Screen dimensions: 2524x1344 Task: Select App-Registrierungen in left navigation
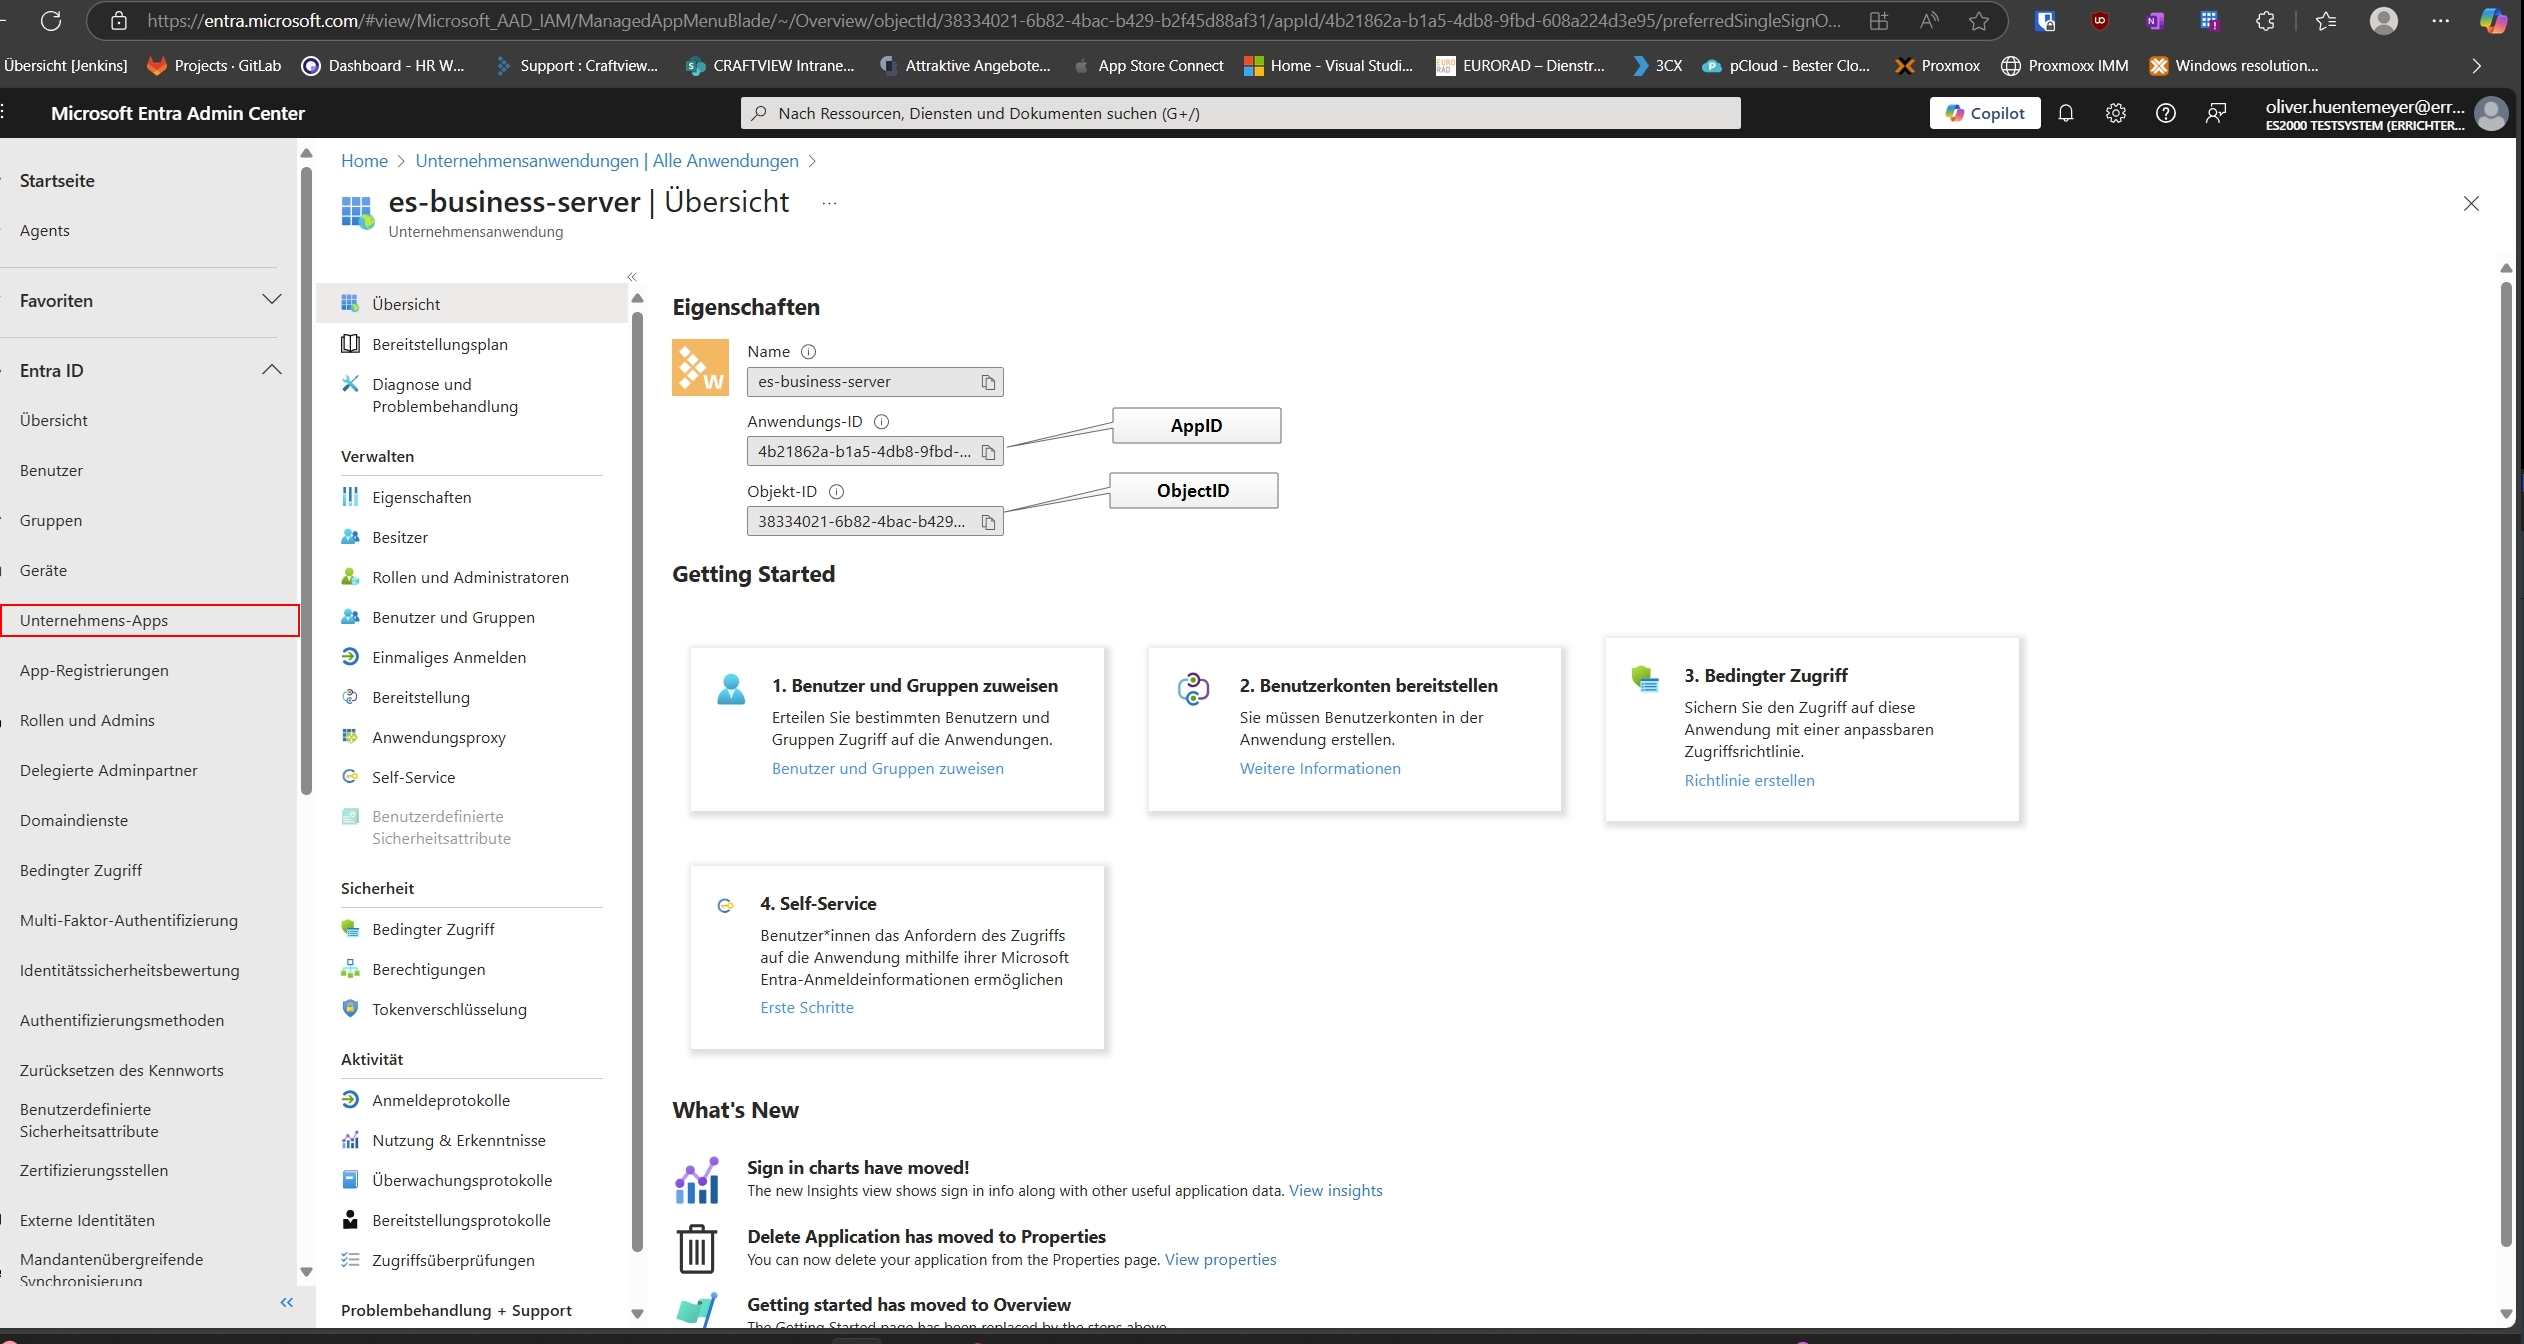point(94,670)
